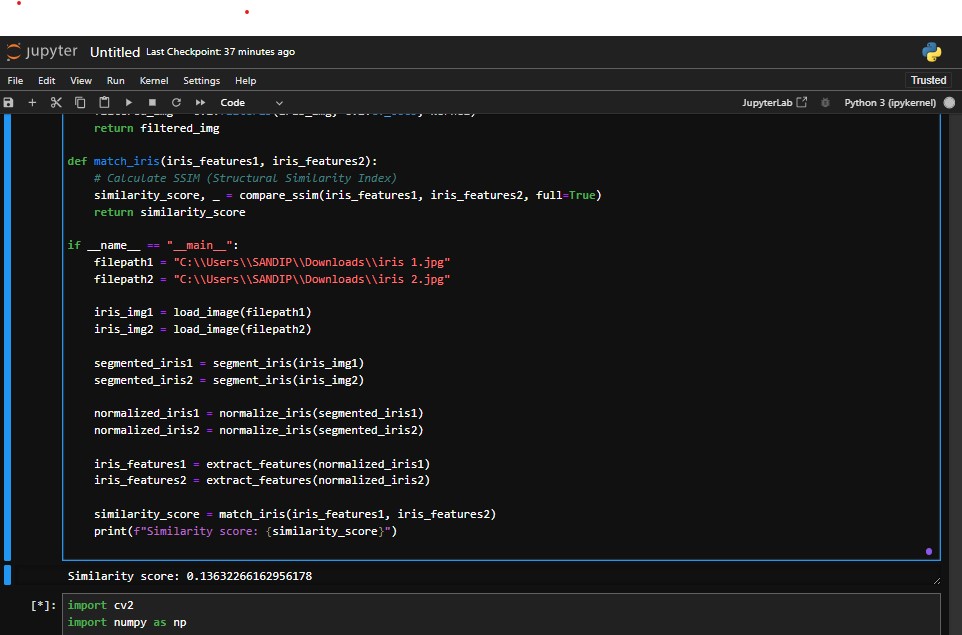Image resolution: width=962 pixels, height=635 pixels.
Task: Rename the notebook title Untitled
Action: click(115, 52)
